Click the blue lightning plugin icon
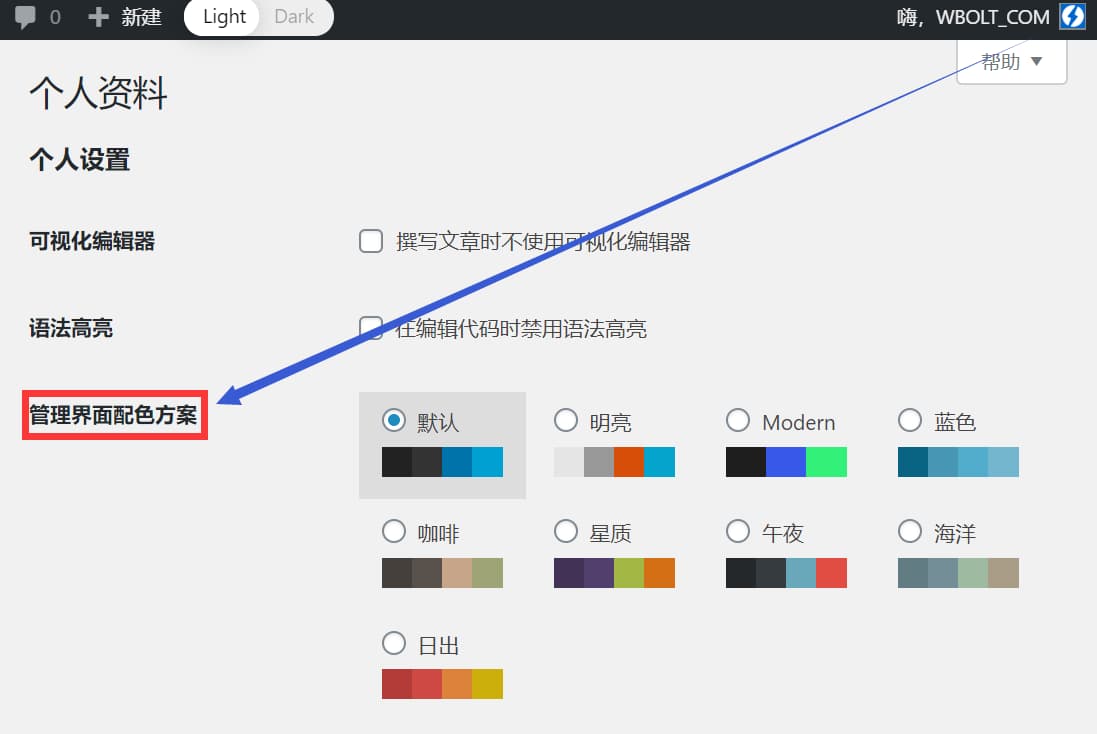 tap(1073, 16)
